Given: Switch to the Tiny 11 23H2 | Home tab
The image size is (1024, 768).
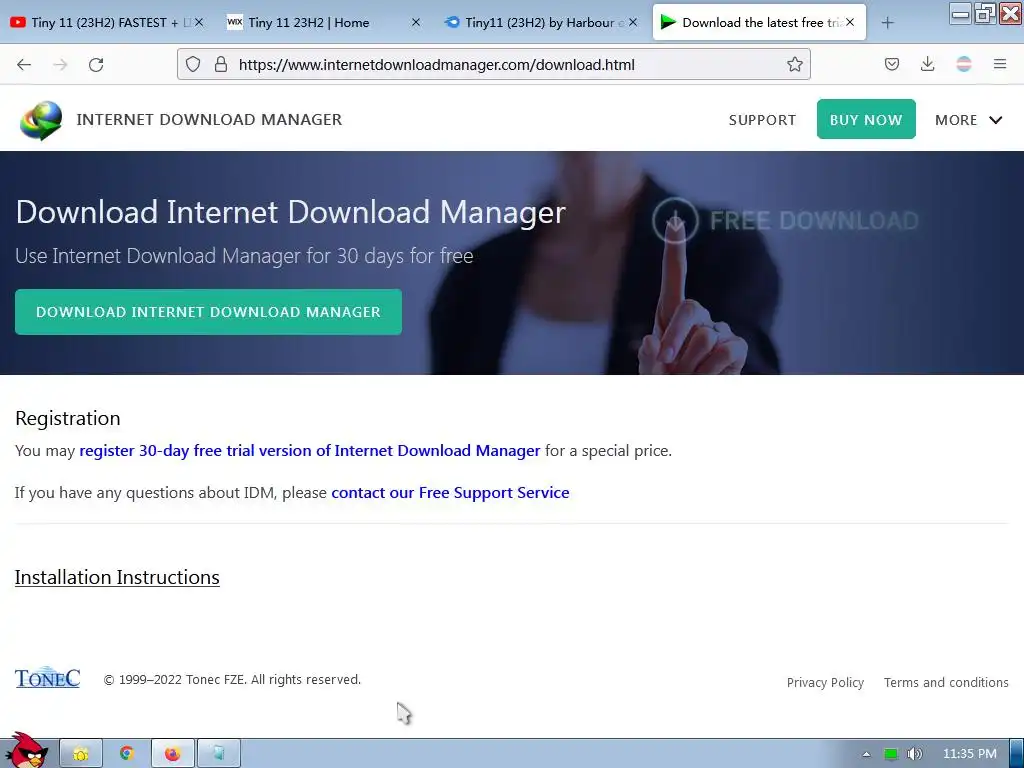Looking at the screenshot, I should click(x=324, y=22).
